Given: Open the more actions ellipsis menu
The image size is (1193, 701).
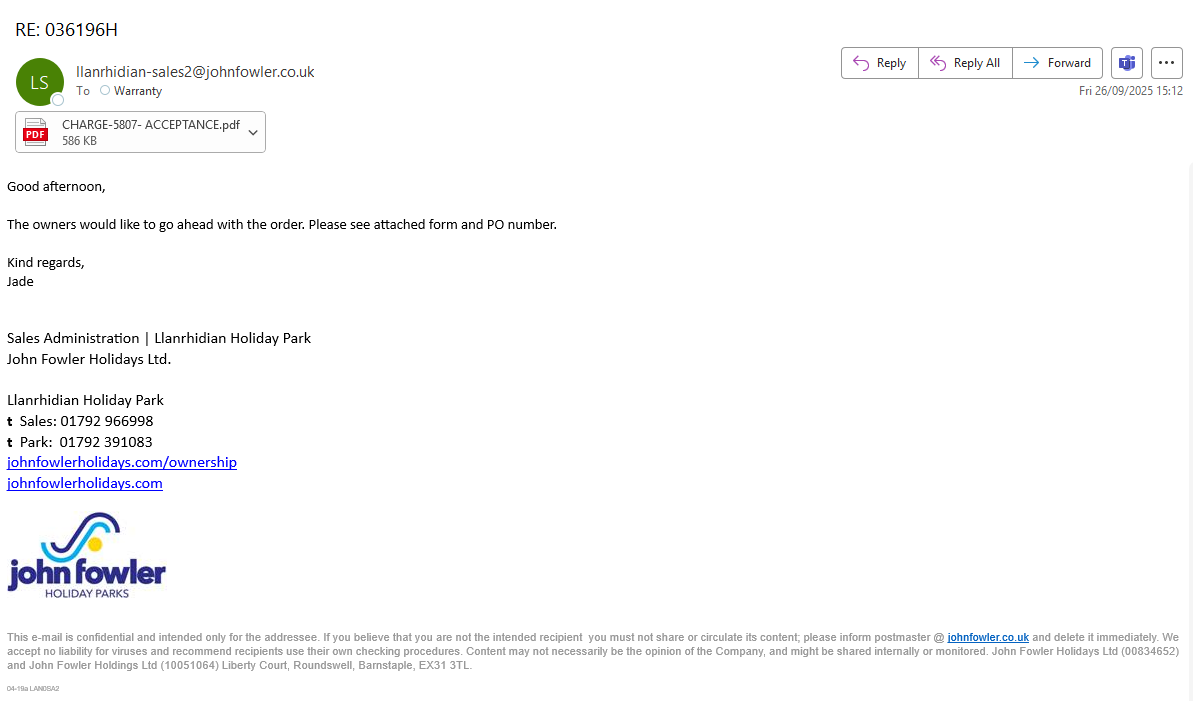Looking at the screenshot, I should 1167,63.
